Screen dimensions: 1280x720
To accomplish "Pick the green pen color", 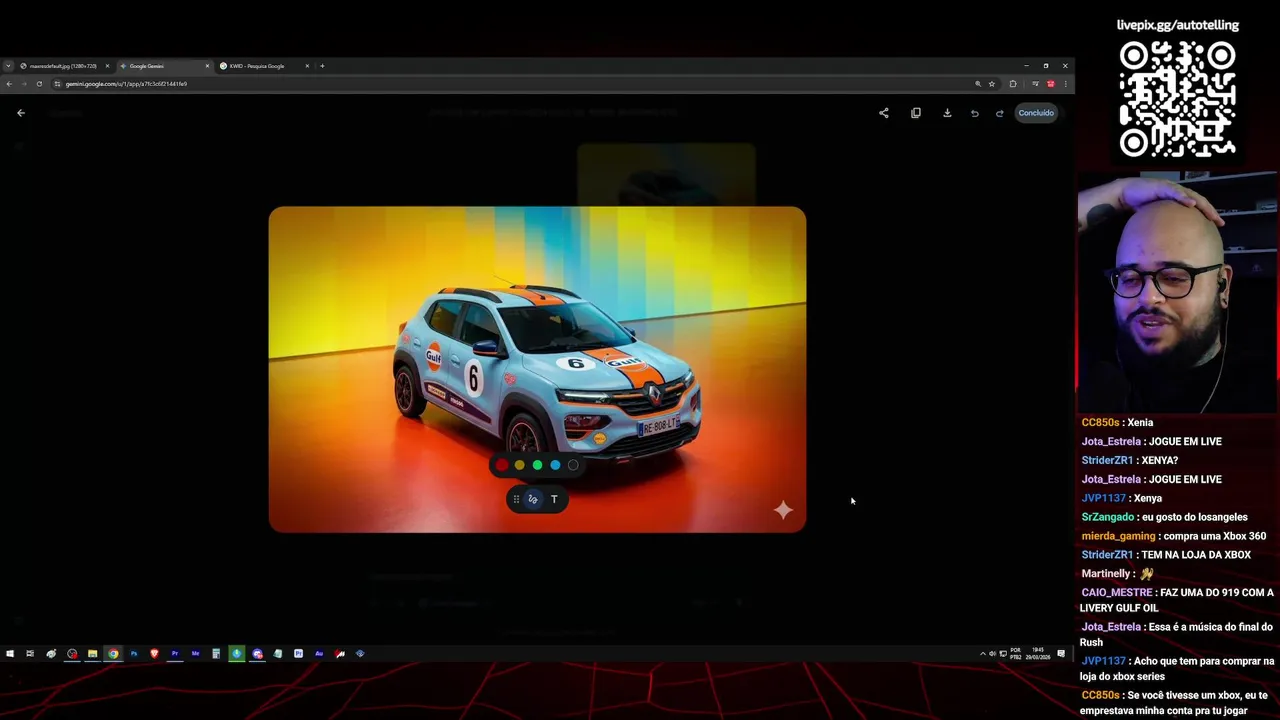I will click(537, 465).
